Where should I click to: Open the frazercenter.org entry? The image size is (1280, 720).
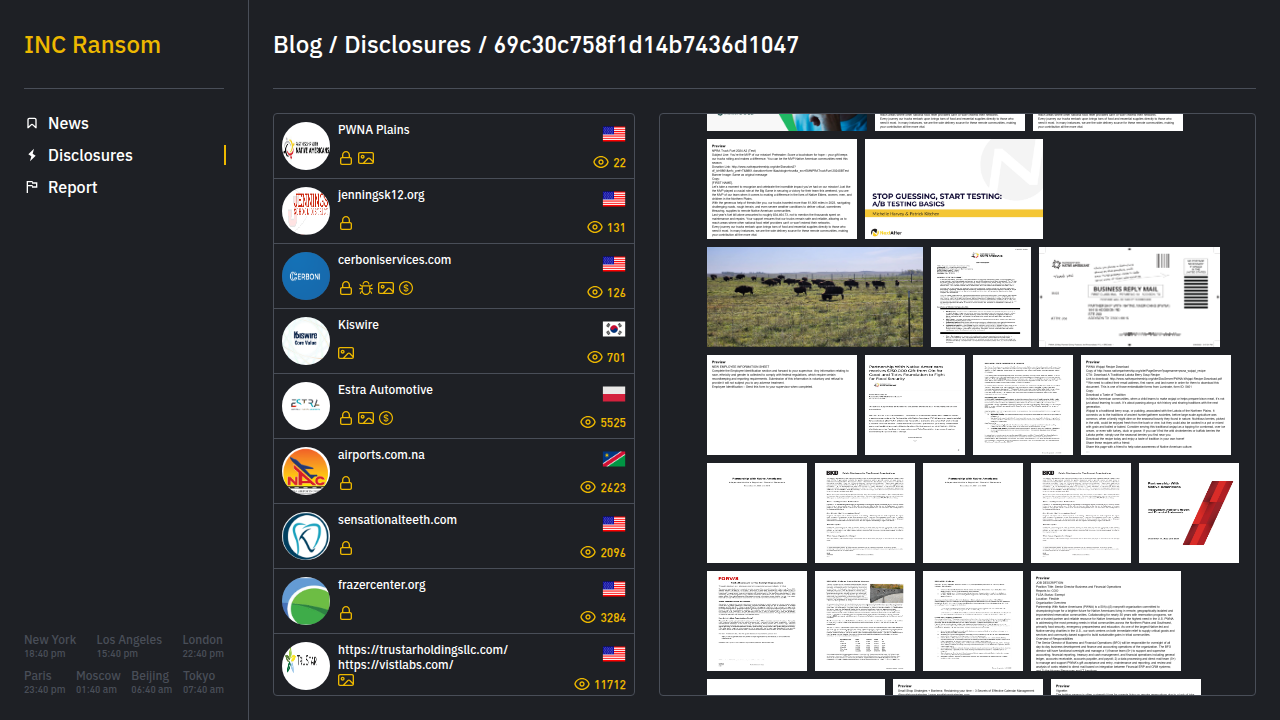tap(381, 585)
